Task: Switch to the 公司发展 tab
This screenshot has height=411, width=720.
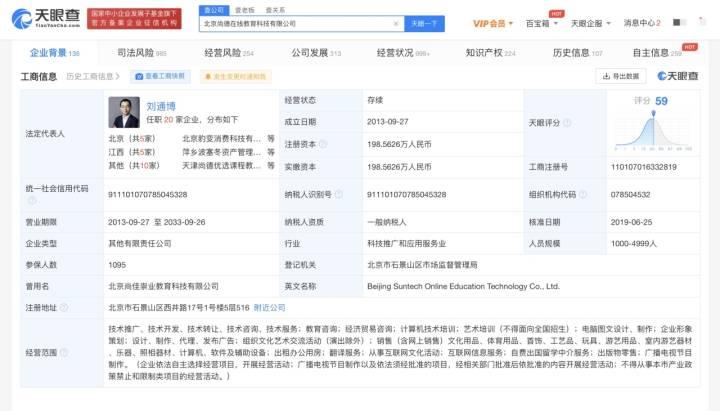Action: tap(316, 53)
